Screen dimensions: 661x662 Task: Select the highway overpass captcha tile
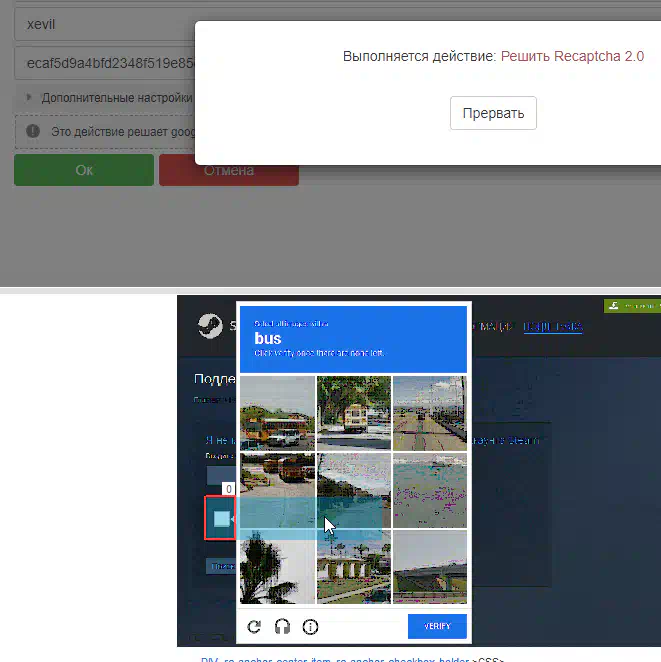(x=430, y=567)
